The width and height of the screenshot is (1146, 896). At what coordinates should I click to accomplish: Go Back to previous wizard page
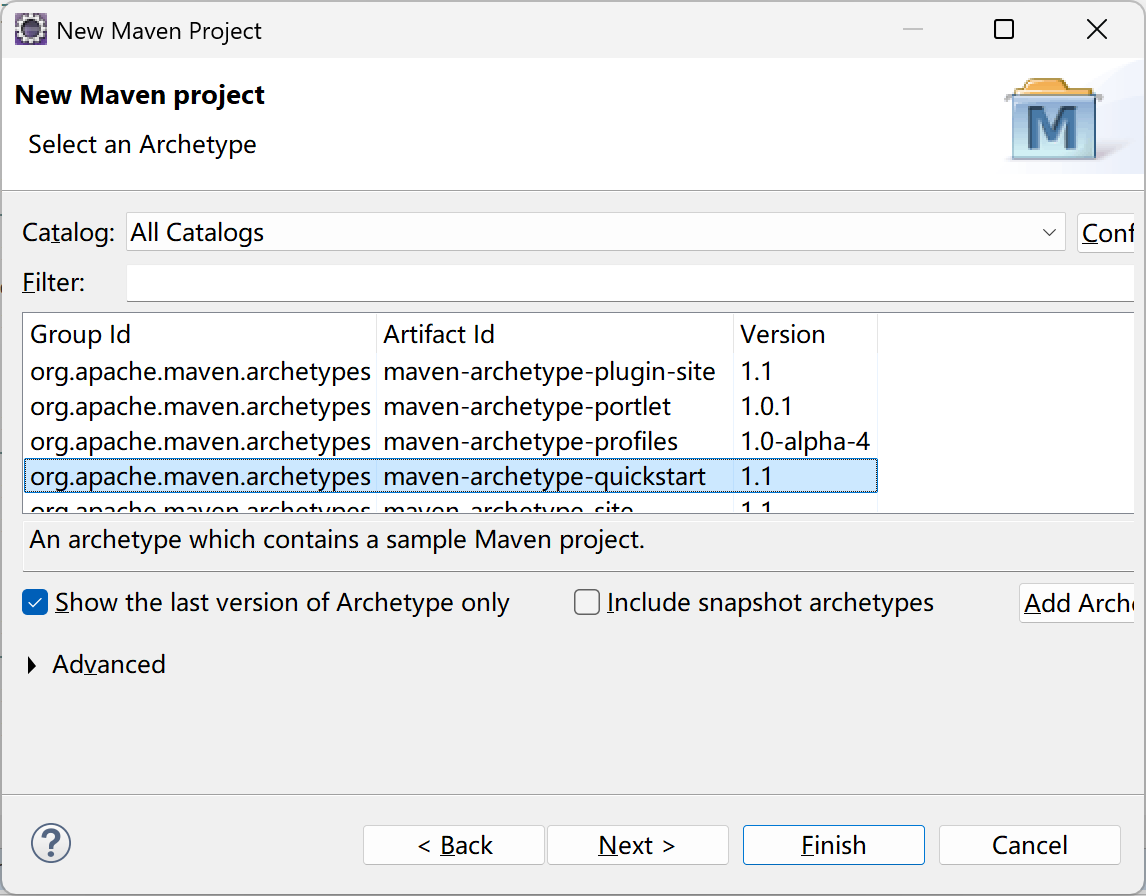pyautogui.click(x=454, y=845)
